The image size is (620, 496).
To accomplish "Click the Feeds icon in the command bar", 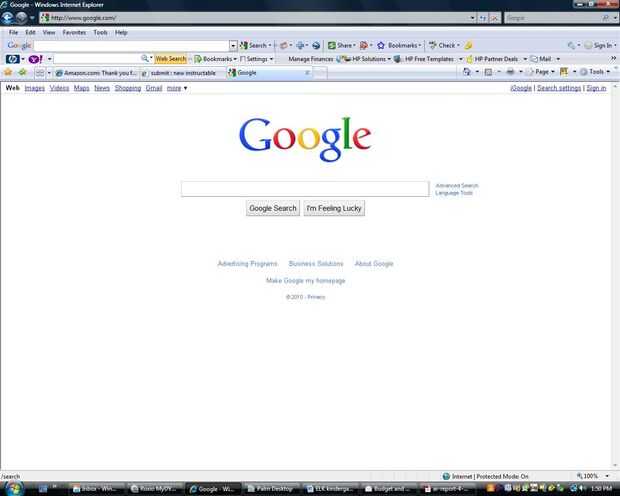I will 489,72.
